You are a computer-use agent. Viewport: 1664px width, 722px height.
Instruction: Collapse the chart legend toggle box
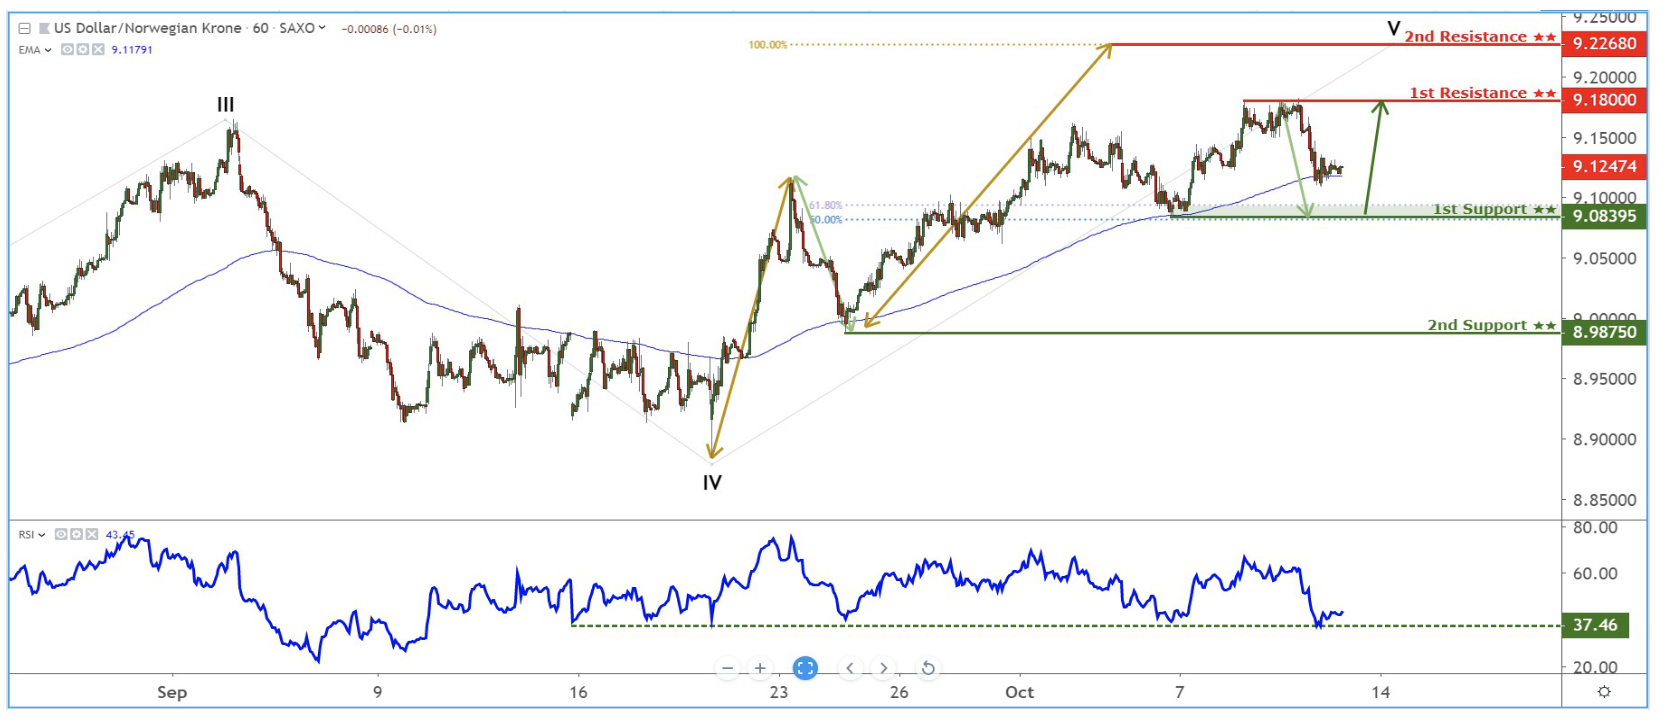[x=25, y=29]
